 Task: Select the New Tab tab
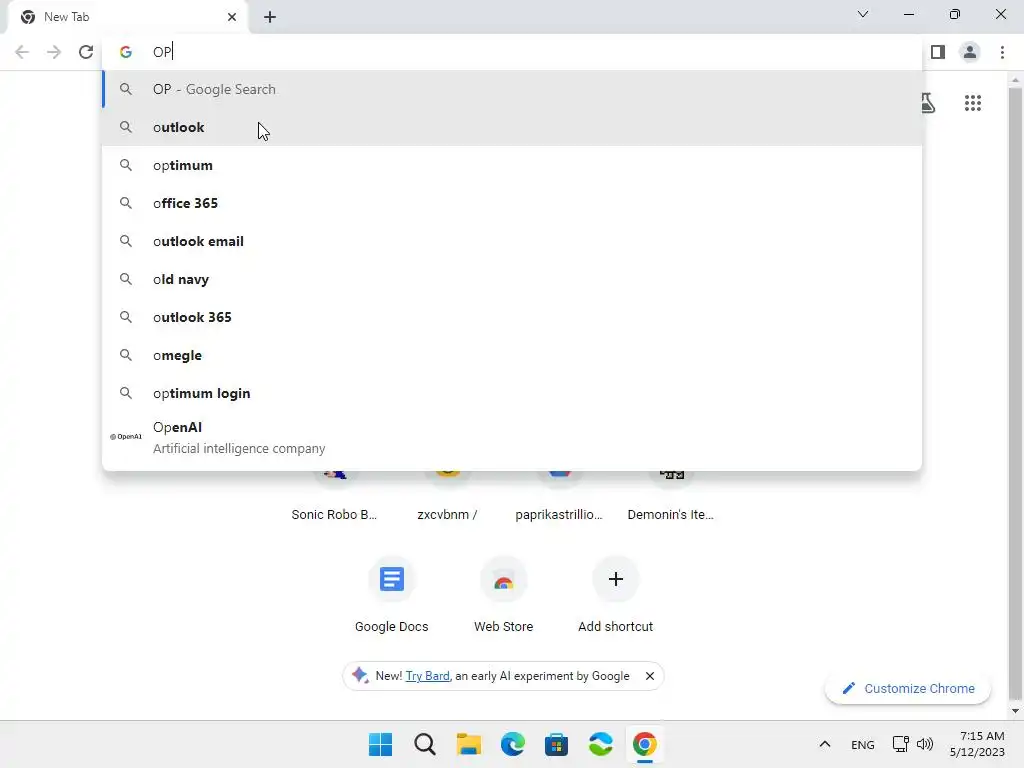coord(127,17)
